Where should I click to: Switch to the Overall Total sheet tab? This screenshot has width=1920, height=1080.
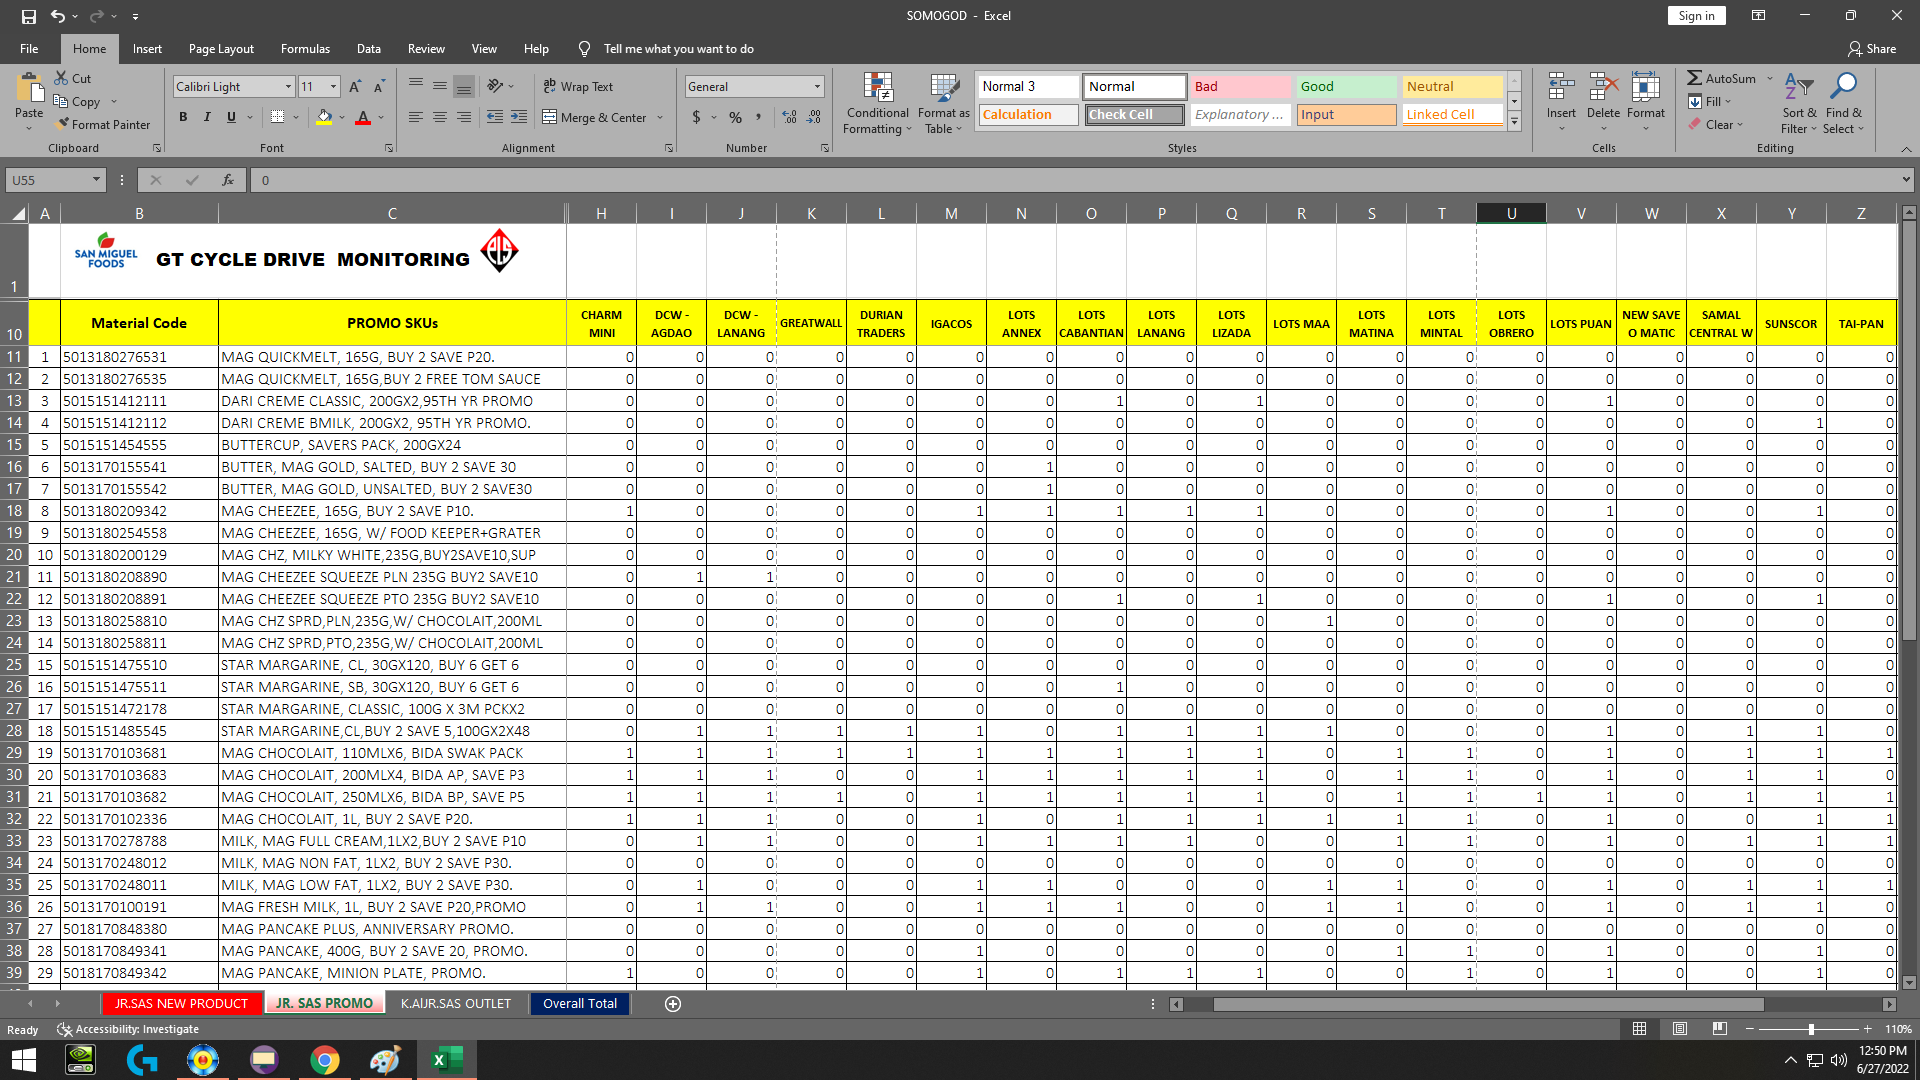[580, 1004]
